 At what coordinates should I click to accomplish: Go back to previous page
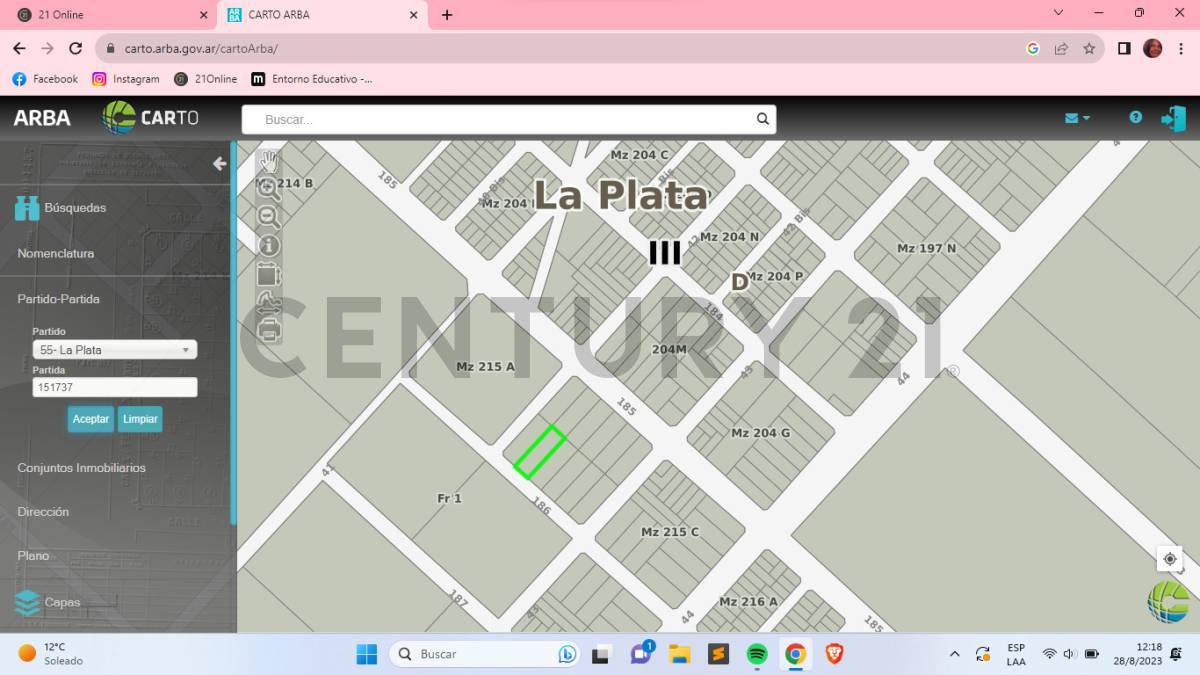[19, 48]
